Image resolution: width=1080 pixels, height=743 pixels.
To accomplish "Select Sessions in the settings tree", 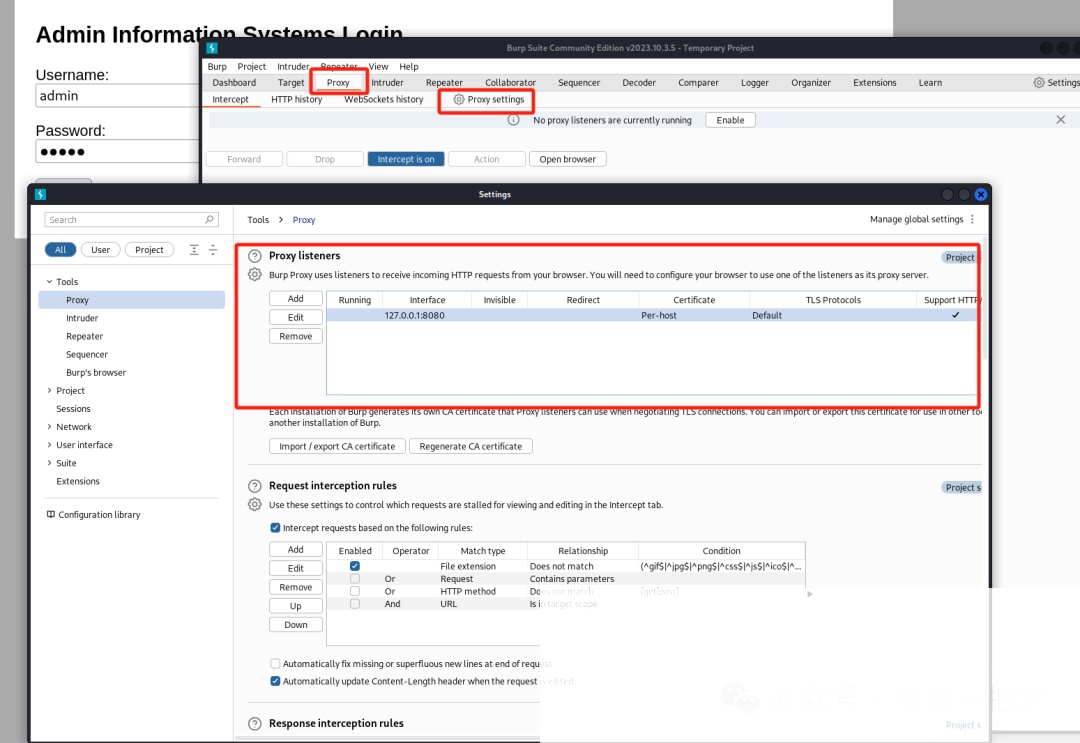I will click(73, 409).
